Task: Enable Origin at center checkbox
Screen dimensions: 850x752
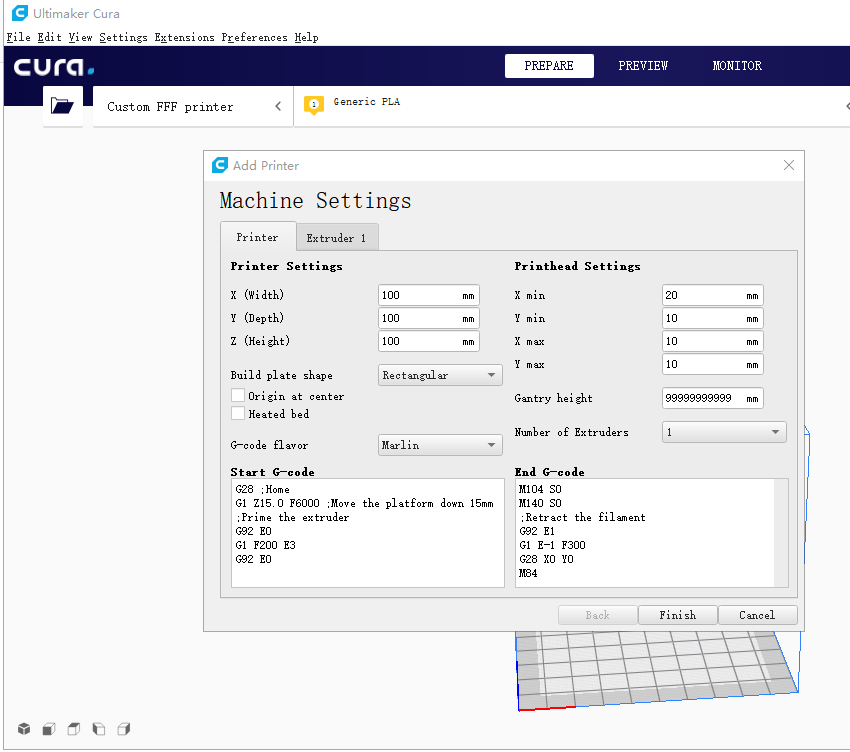Action: point(237,395)
